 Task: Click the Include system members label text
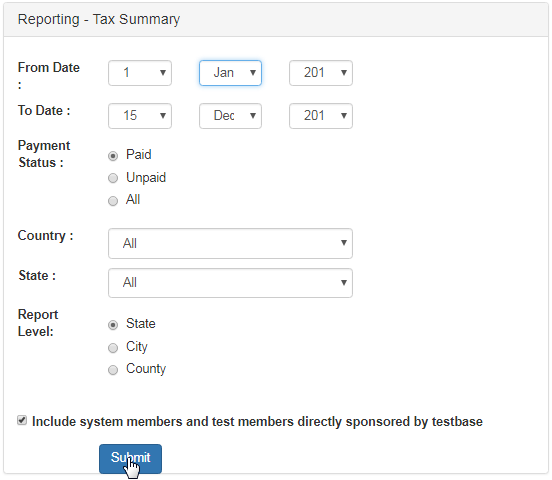coord(257,422)
